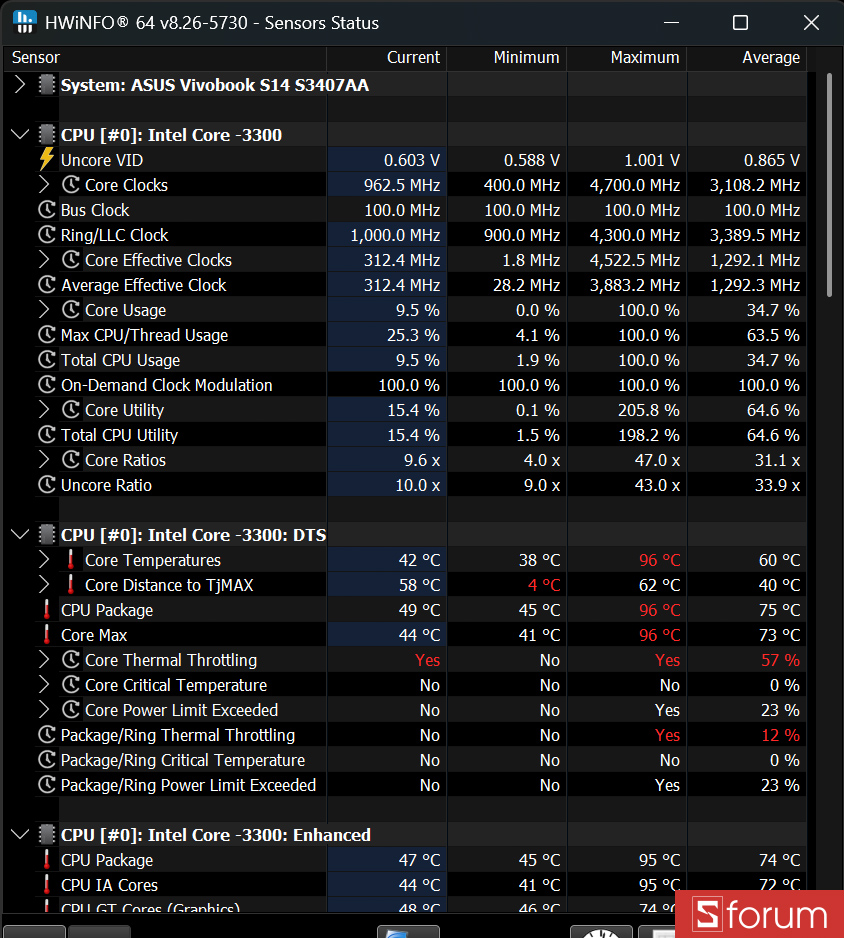844x938 pixels.
Task: Click the clock icon beside Bus Clock
Action: click(47, 210)
